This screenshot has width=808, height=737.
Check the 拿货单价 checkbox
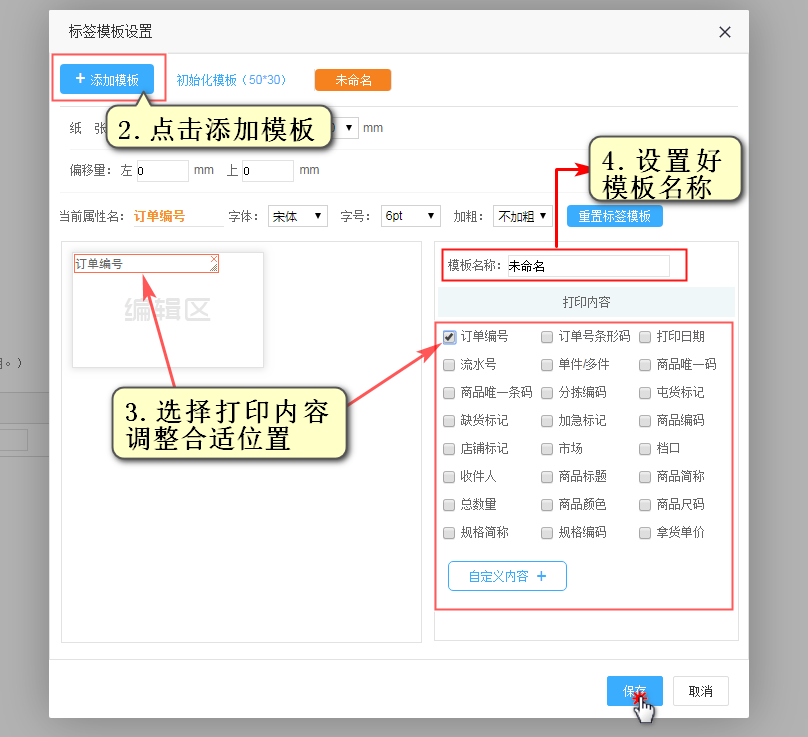[x=646, y=533]
